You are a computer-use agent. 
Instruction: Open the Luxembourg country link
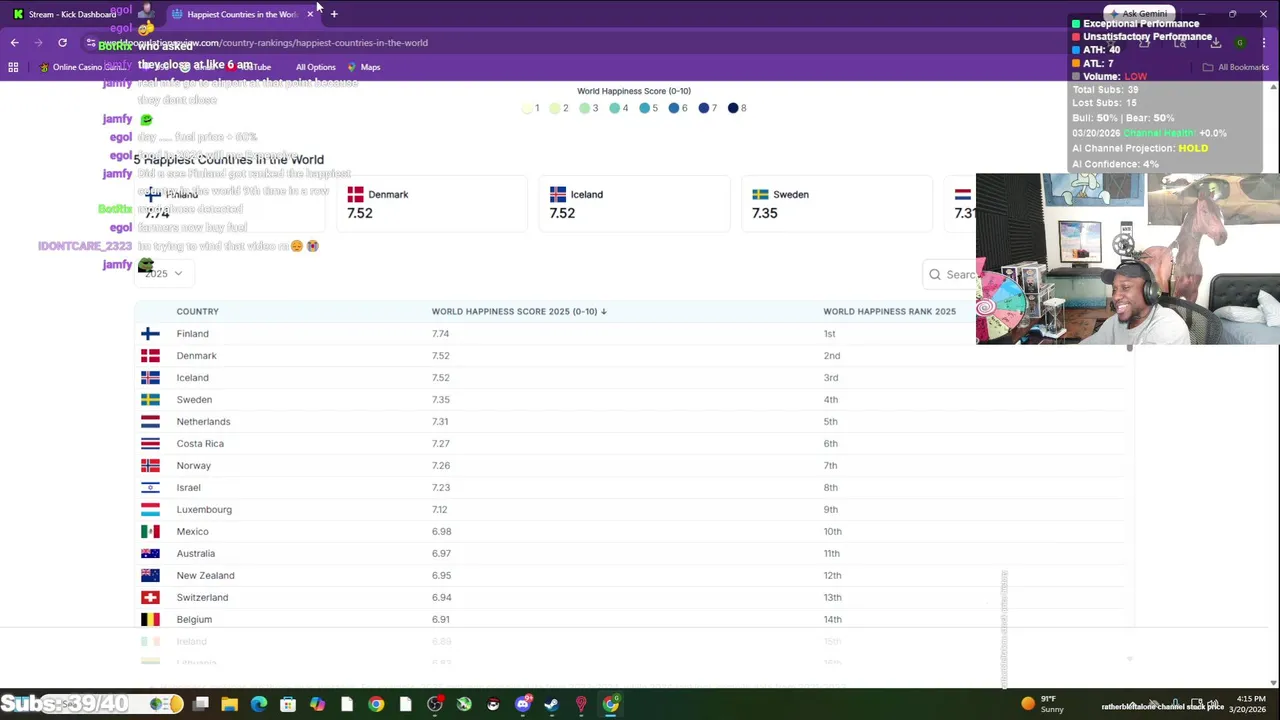(x=204, y=510)
